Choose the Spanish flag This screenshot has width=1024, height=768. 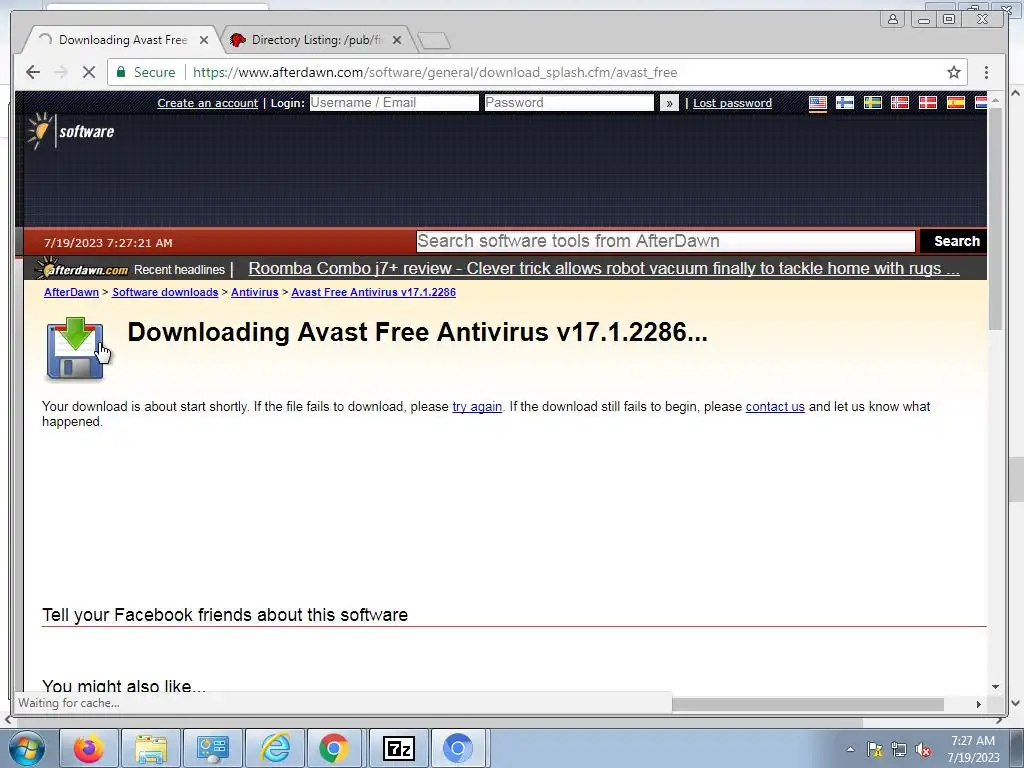click(955, 103)
